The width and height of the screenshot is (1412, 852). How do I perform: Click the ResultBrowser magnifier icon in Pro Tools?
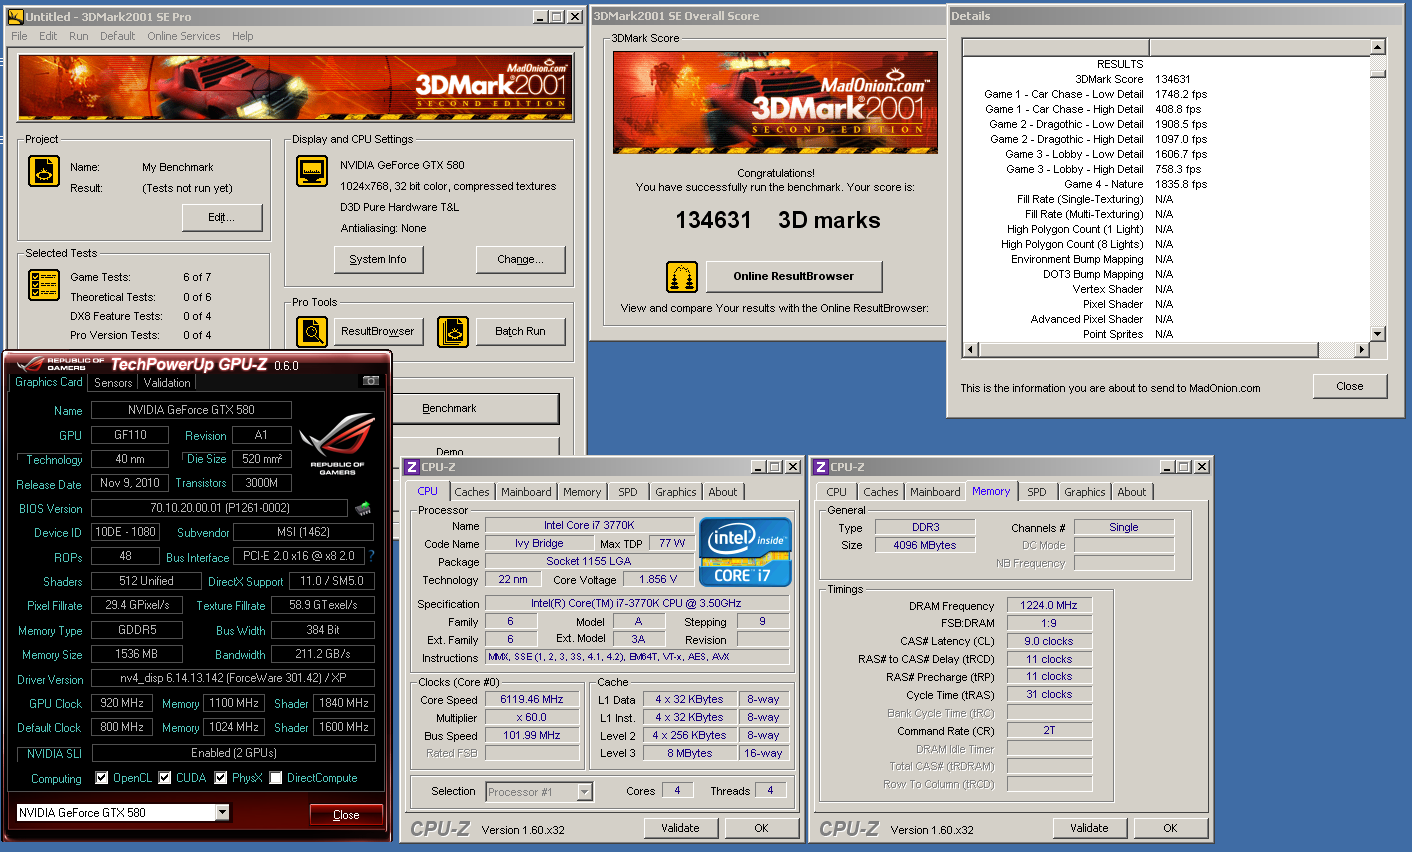tap(312, 331)
